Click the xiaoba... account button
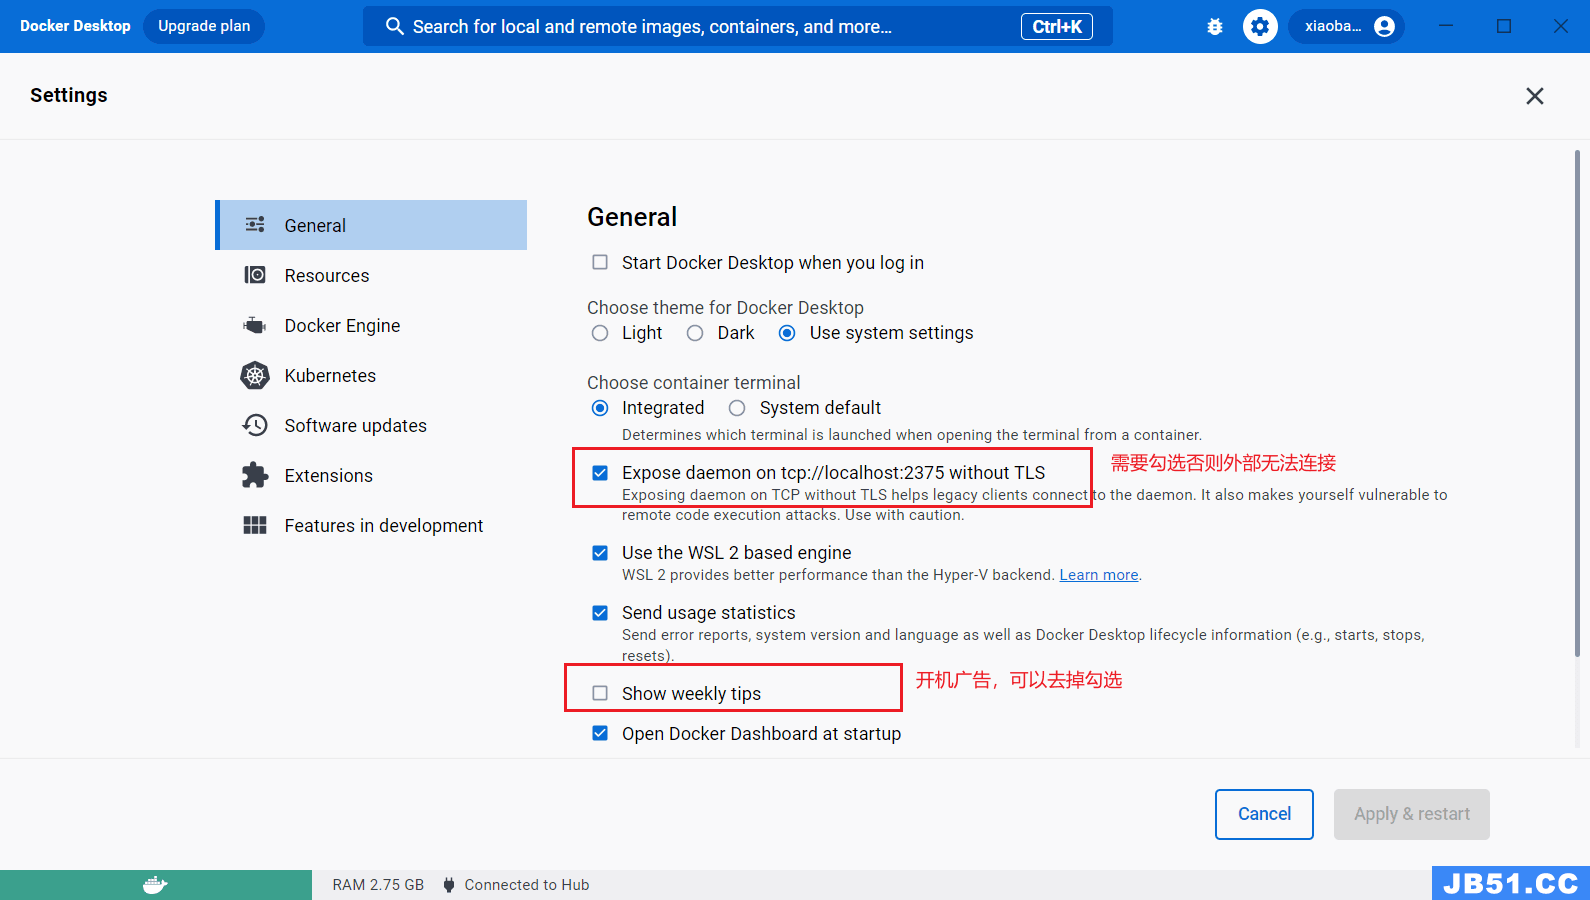 [1346, 27]
